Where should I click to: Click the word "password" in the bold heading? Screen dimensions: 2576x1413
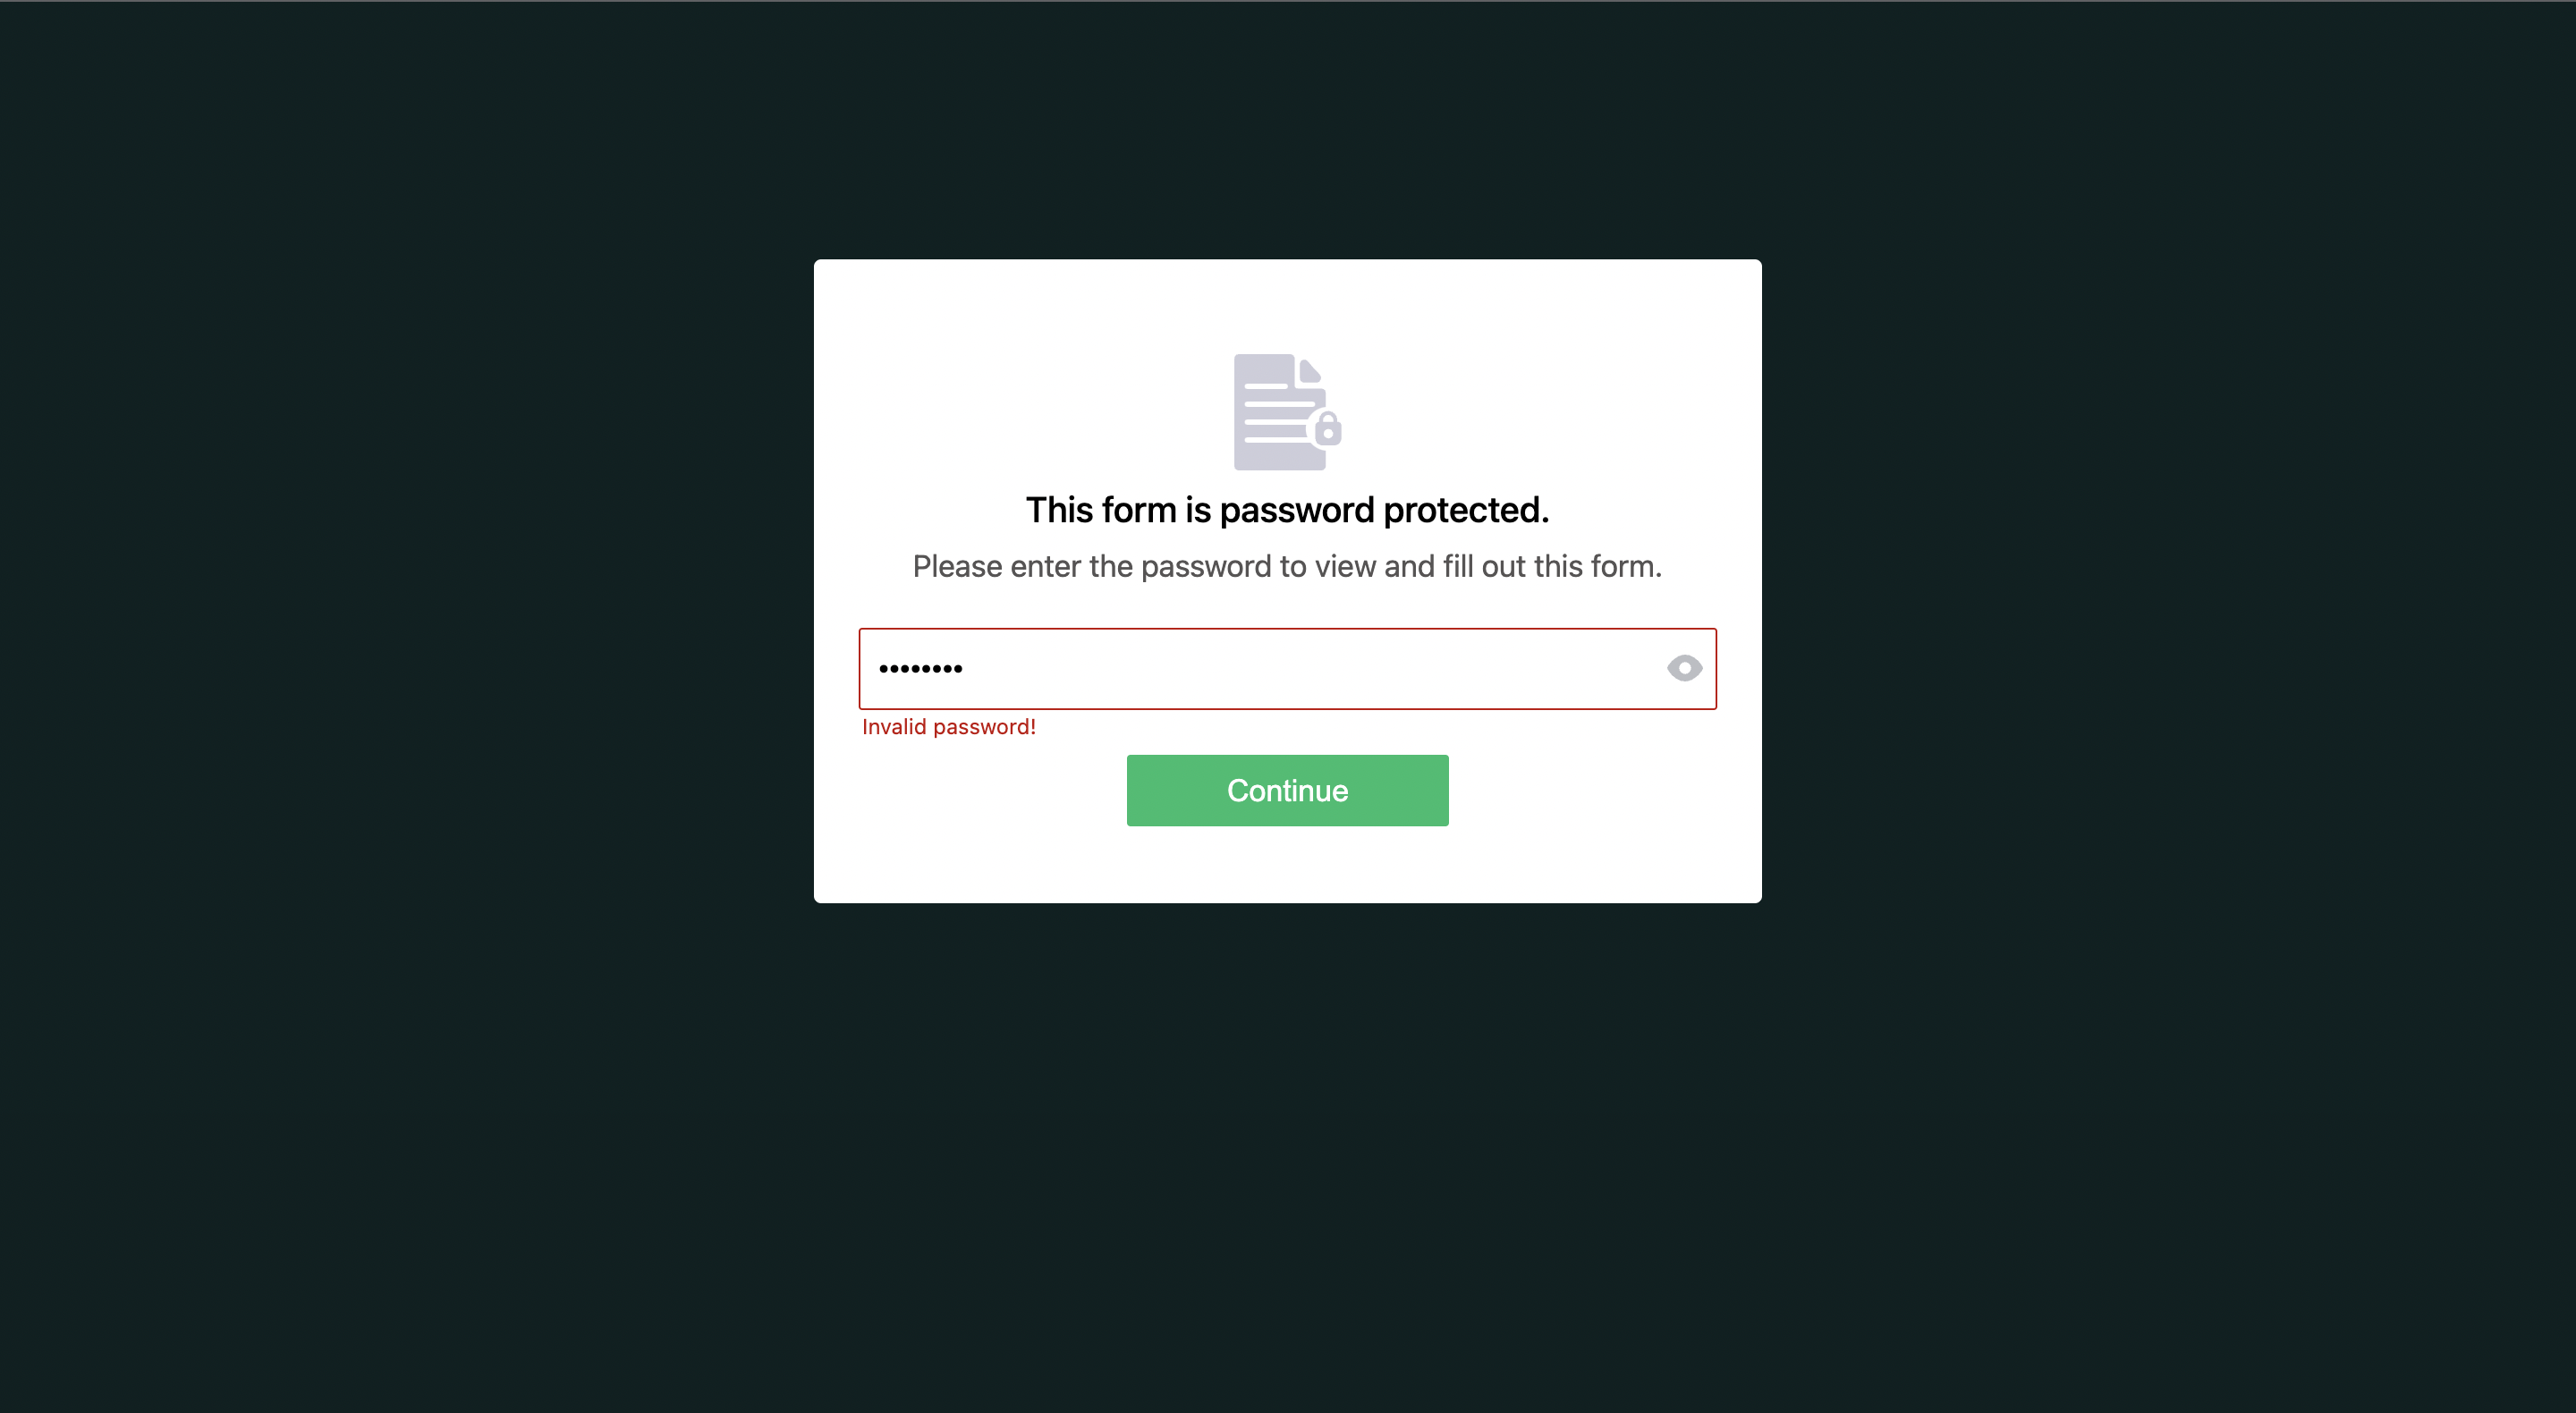click(x=1297, y=510)
